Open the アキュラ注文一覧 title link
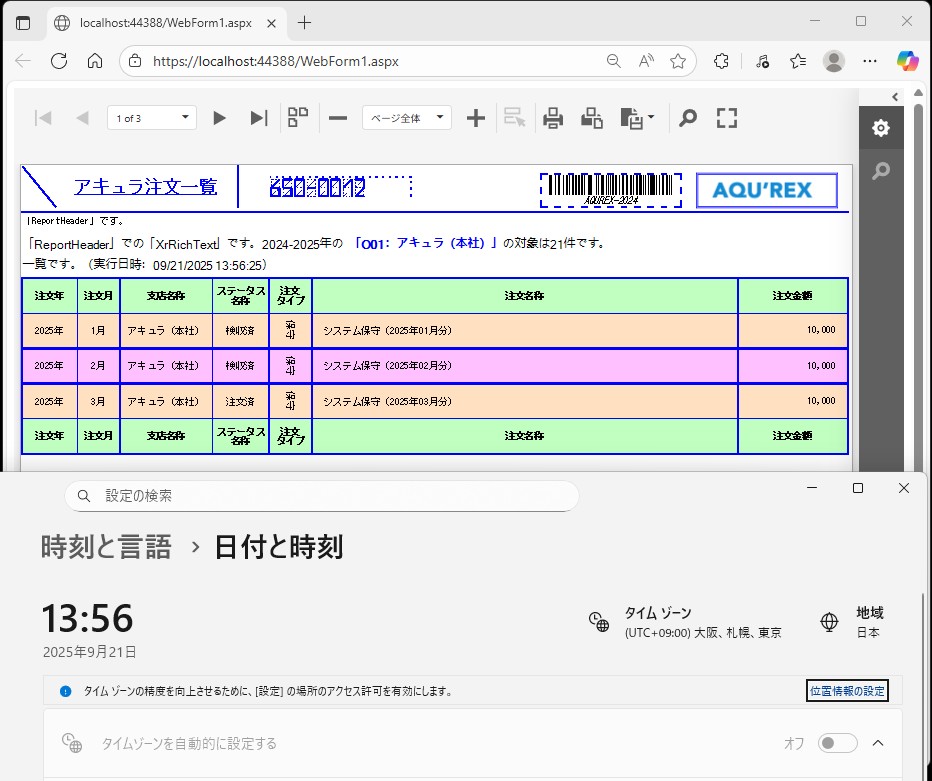932x781 pixels. pos(145,187)
